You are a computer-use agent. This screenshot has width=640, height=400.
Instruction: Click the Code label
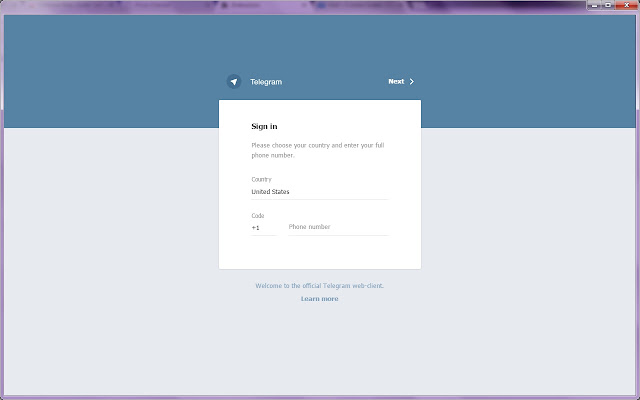pyautogui.click(x=258, y=216)
